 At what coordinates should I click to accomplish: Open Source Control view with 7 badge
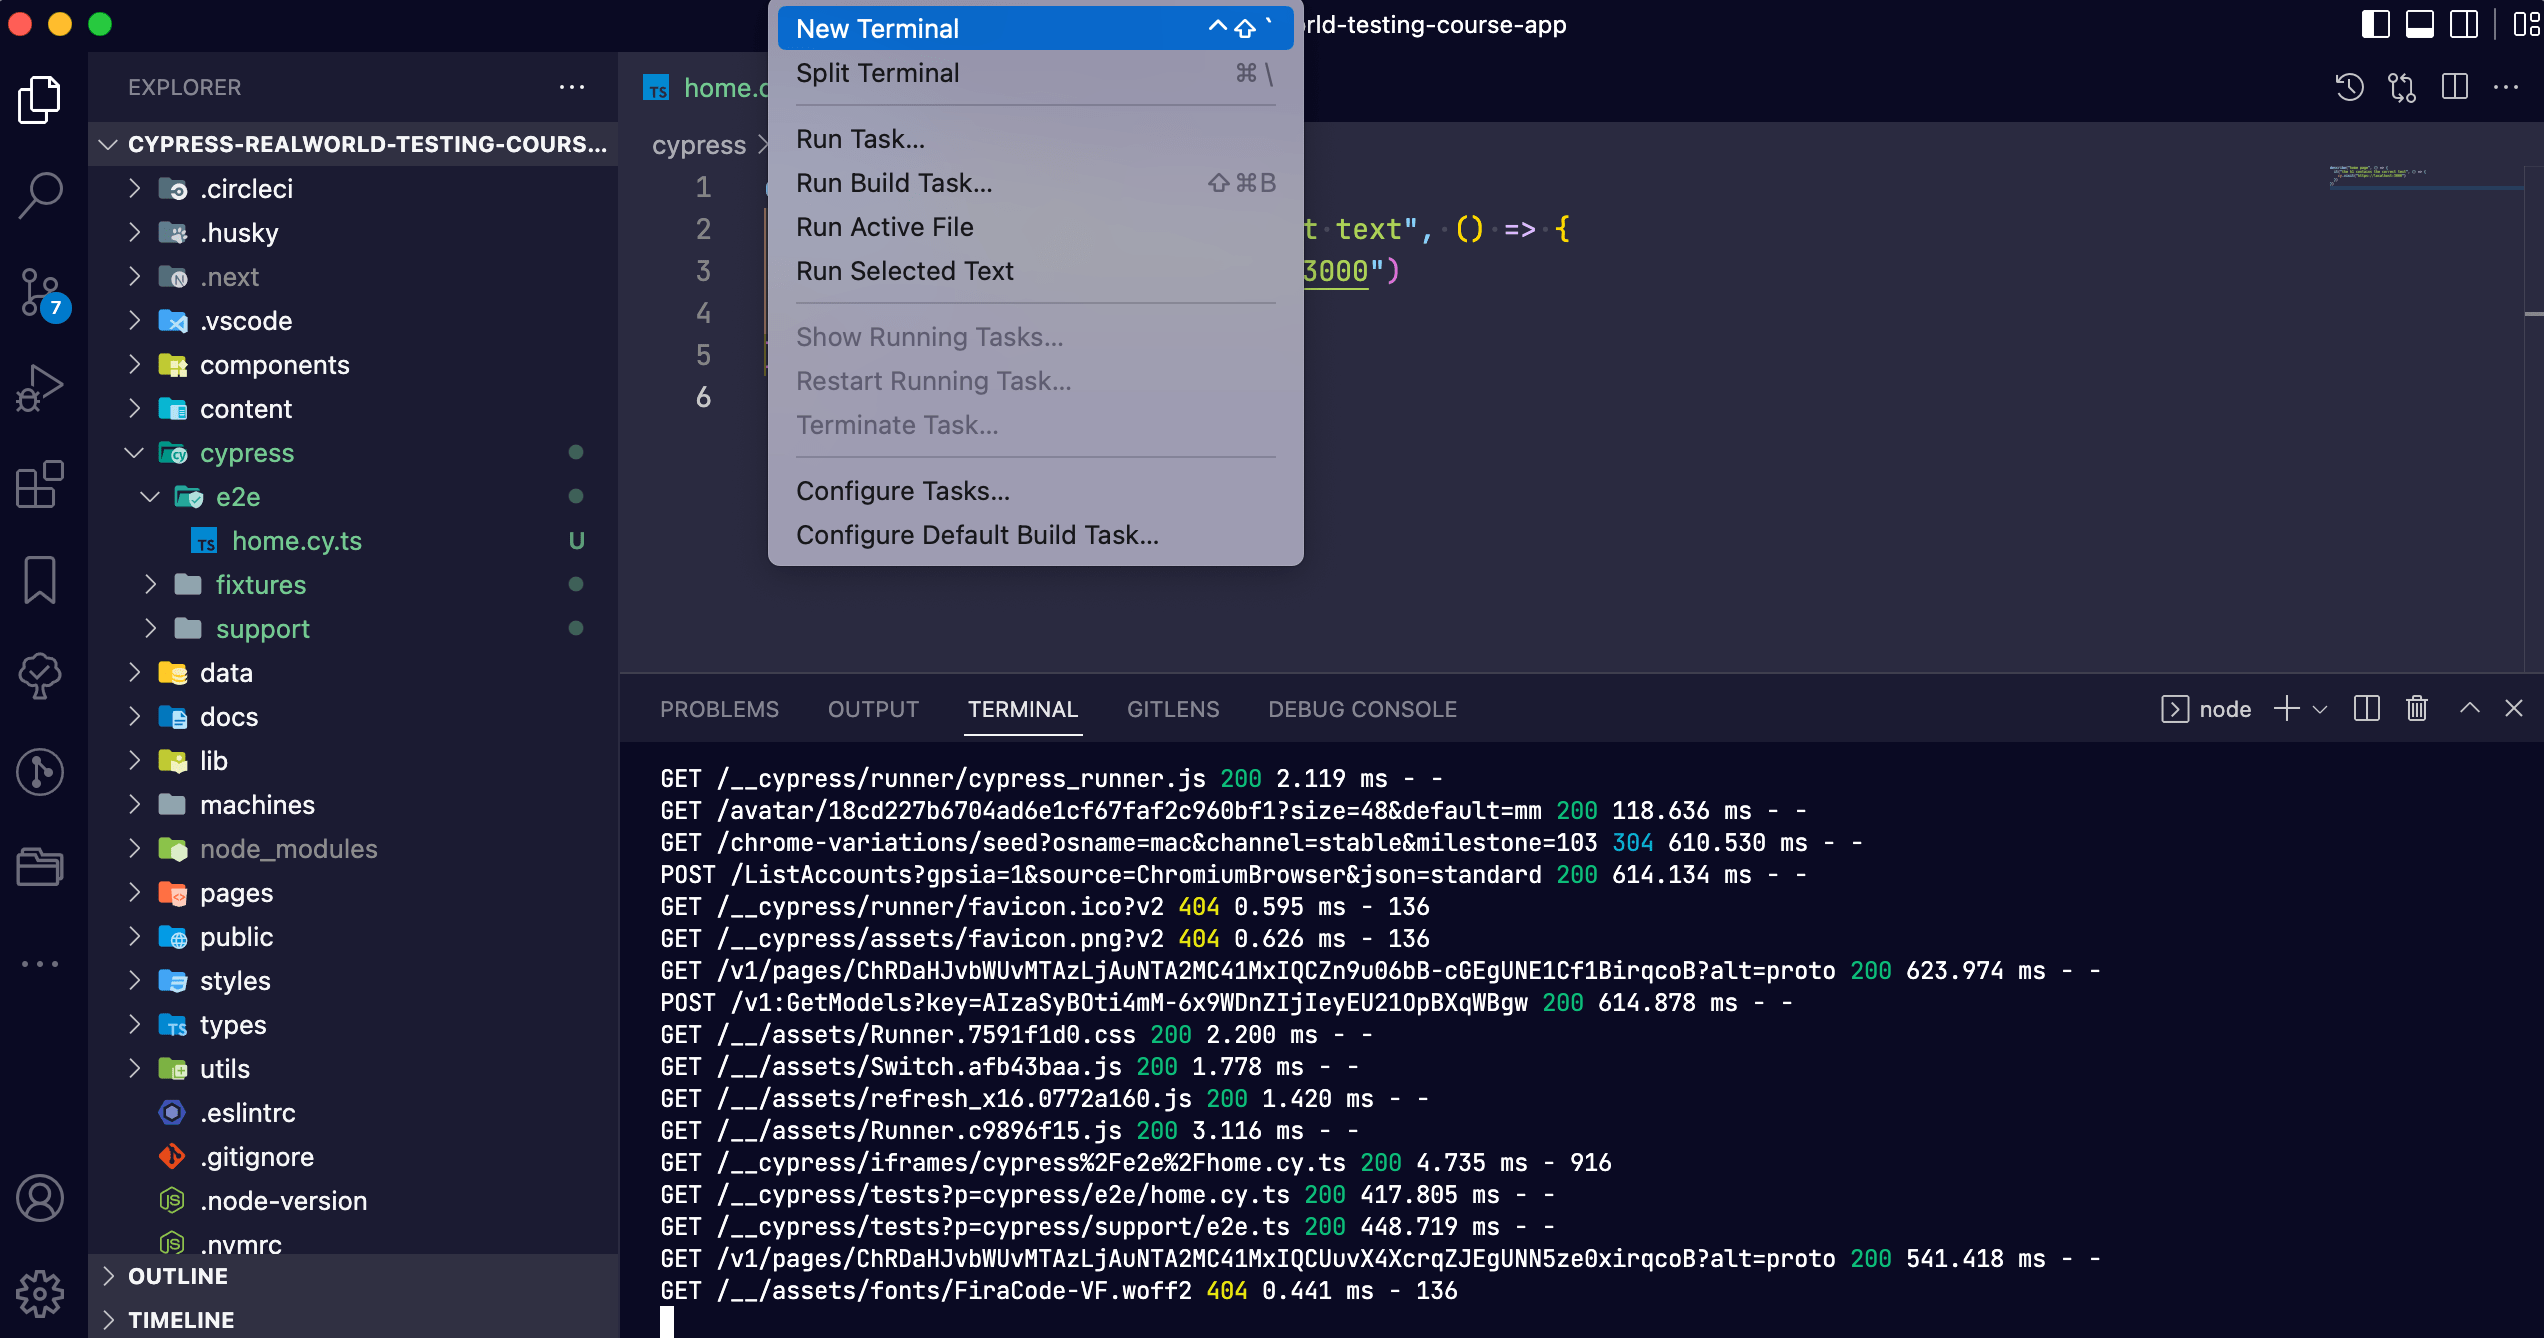40,293
